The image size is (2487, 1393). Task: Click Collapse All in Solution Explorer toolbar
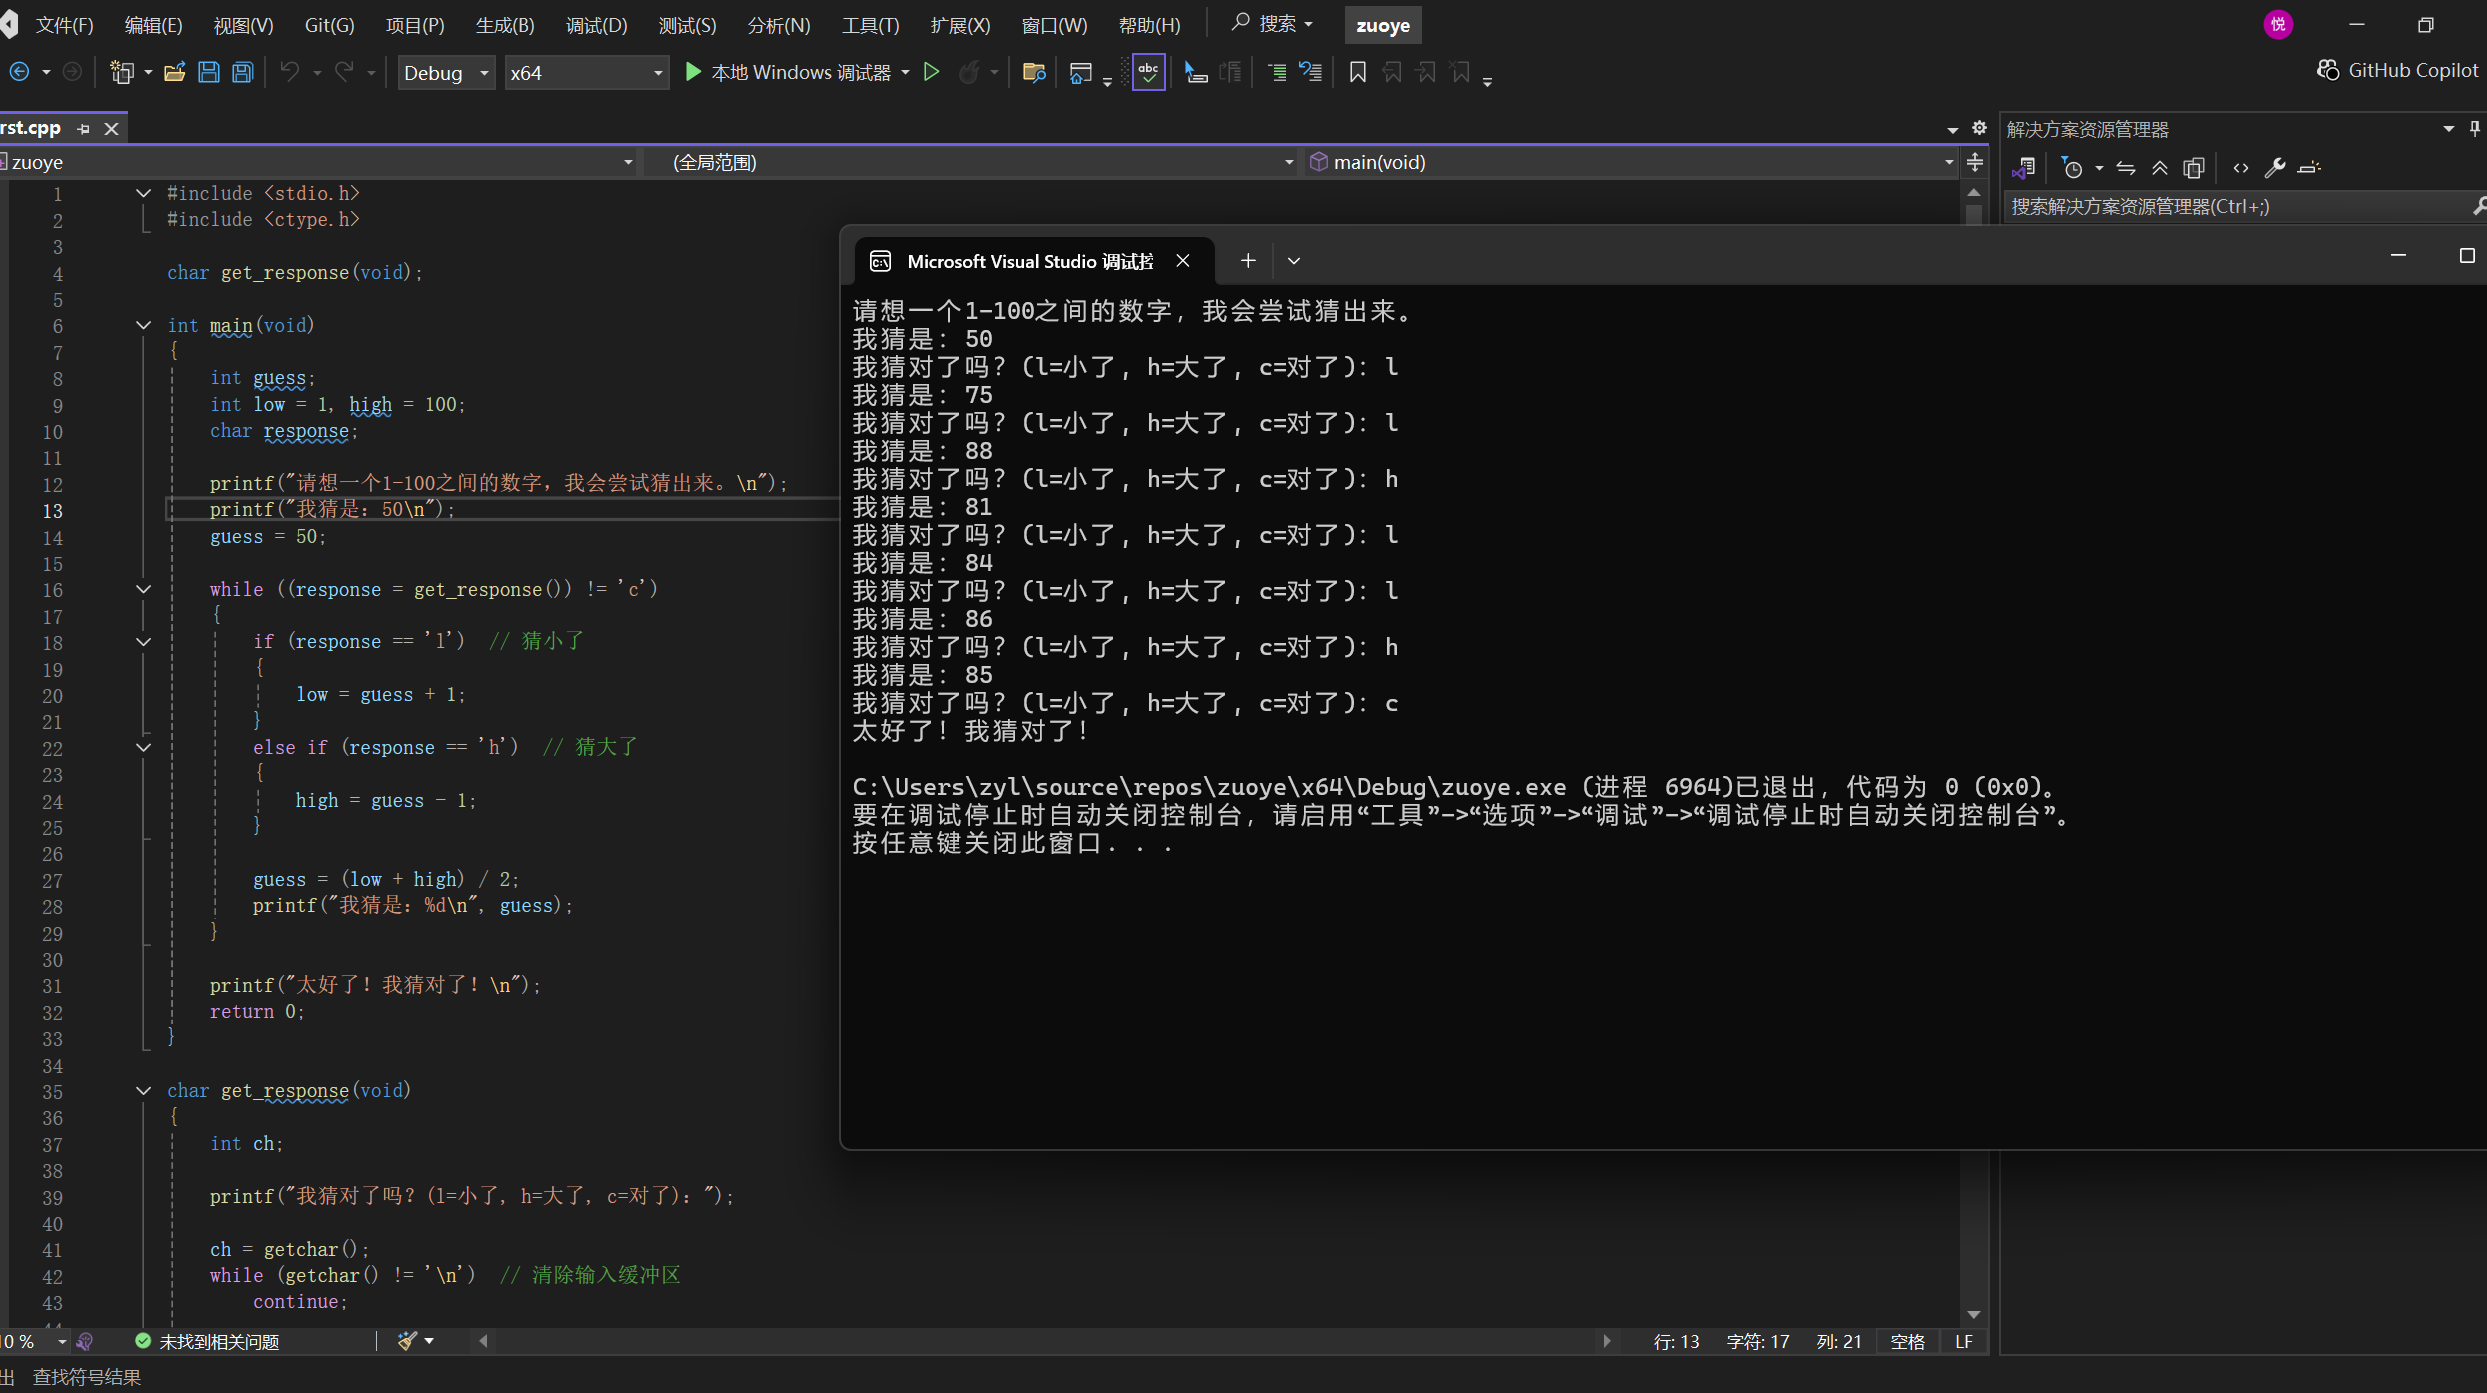click(2160, 168)
